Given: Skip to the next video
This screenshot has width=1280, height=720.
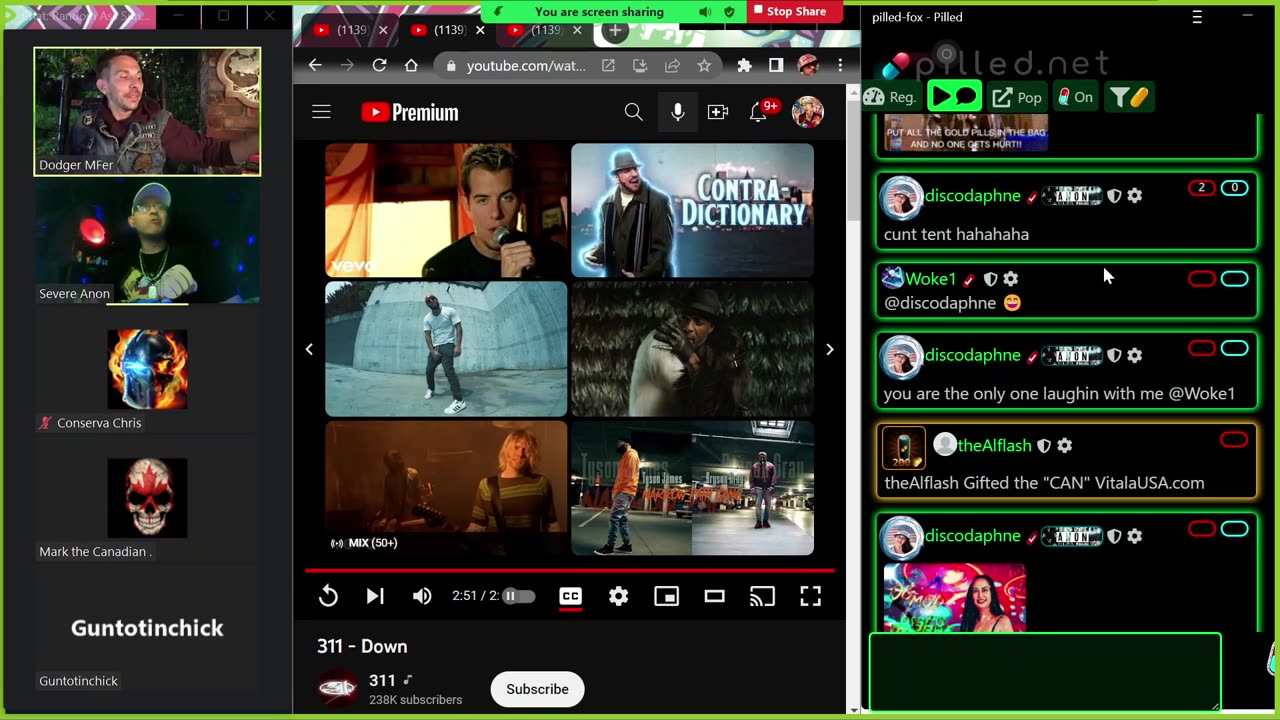Looking at the screenshot, I should point(375,596).
